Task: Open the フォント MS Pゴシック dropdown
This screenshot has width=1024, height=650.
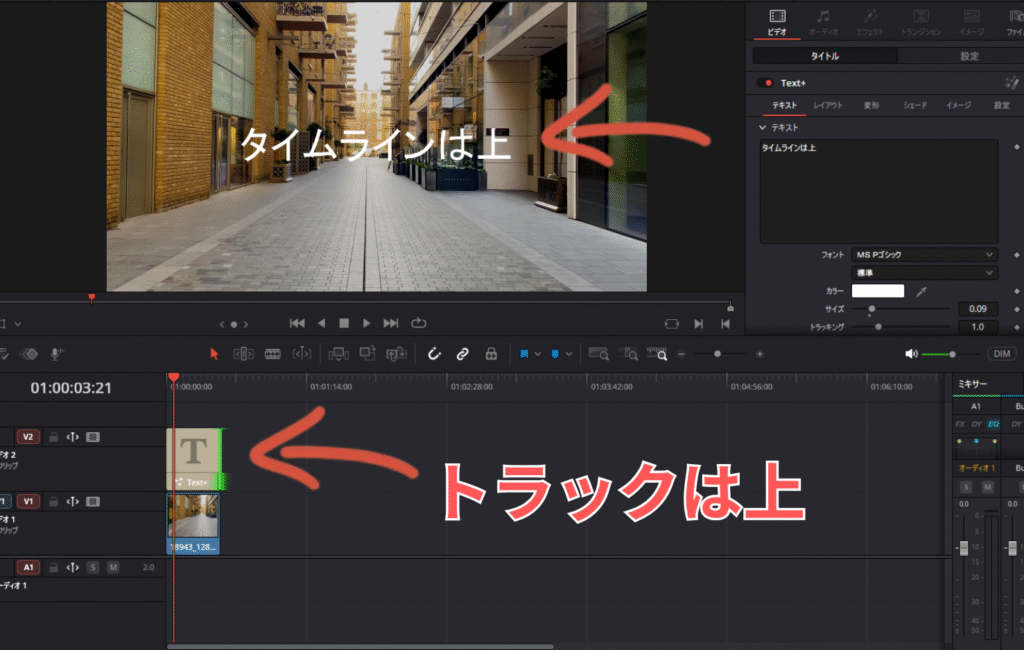Action: pyautogui.click(x=924, y=255)
